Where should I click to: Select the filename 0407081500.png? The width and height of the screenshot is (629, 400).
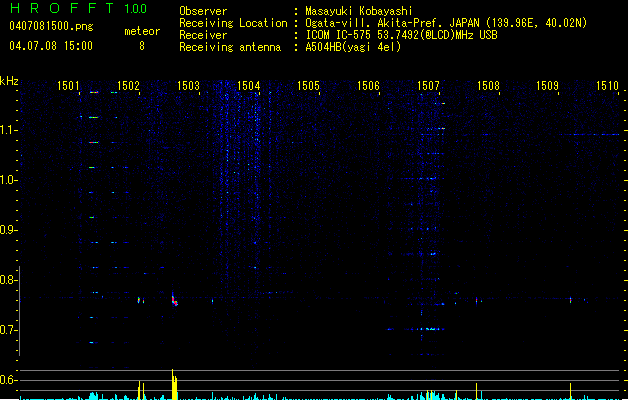pos(51,26)
